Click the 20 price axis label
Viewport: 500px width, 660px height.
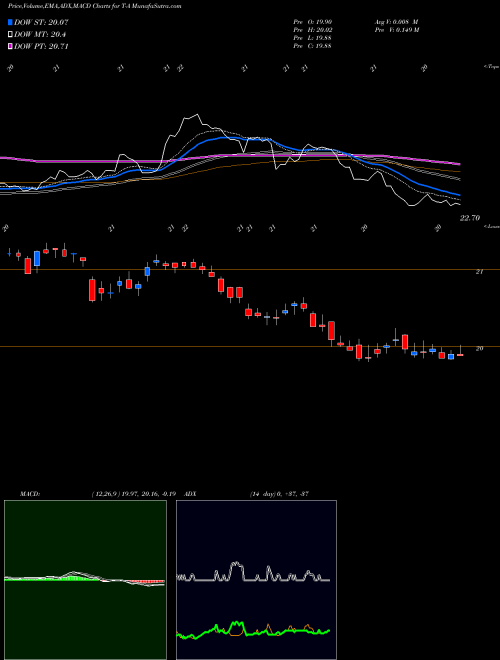[479, 349]
